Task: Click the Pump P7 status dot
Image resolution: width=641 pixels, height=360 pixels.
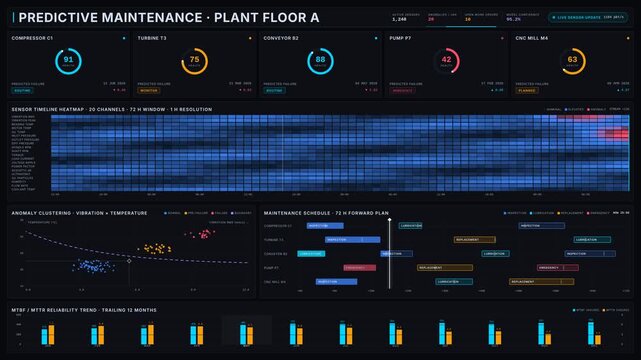Action: (502, 38)
